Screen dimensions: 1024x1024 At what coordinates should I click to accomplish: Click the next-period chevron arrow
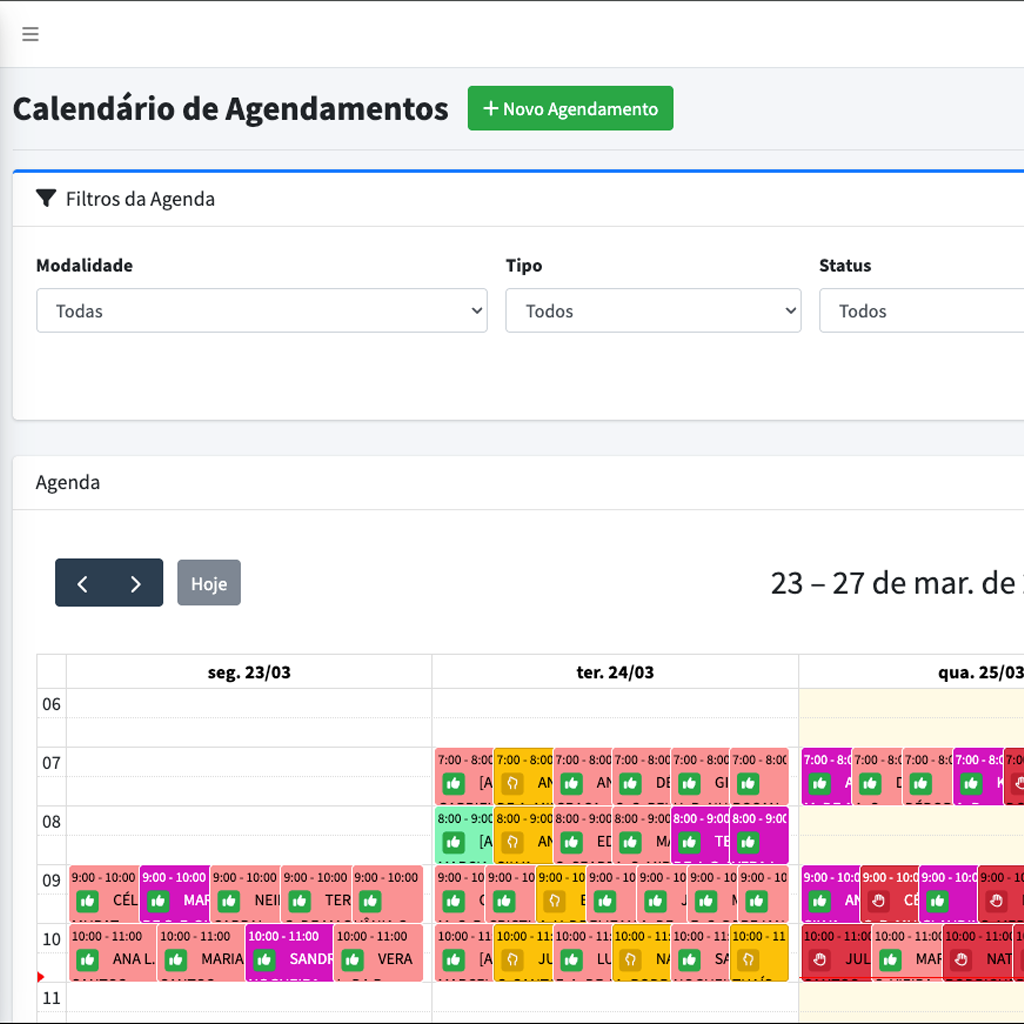pyautogui.click(x=136, y=582)
